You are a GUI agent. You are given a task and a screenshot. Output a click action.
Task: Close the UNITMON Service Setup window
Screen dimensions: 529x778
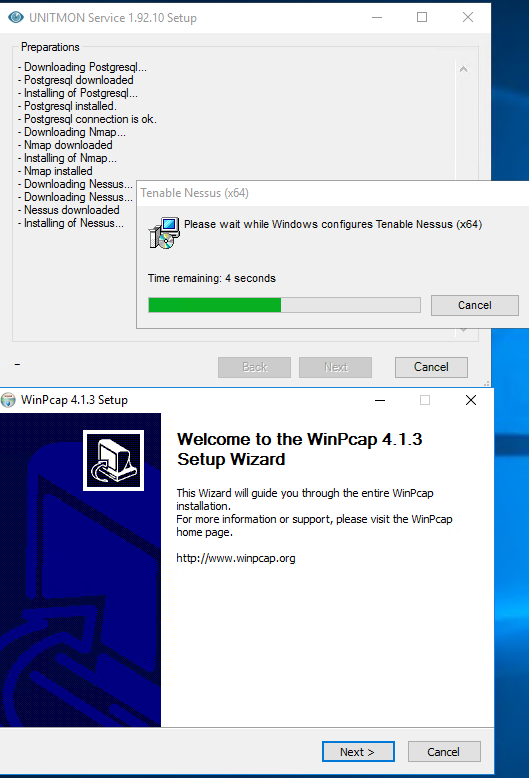tap(467, 17)
